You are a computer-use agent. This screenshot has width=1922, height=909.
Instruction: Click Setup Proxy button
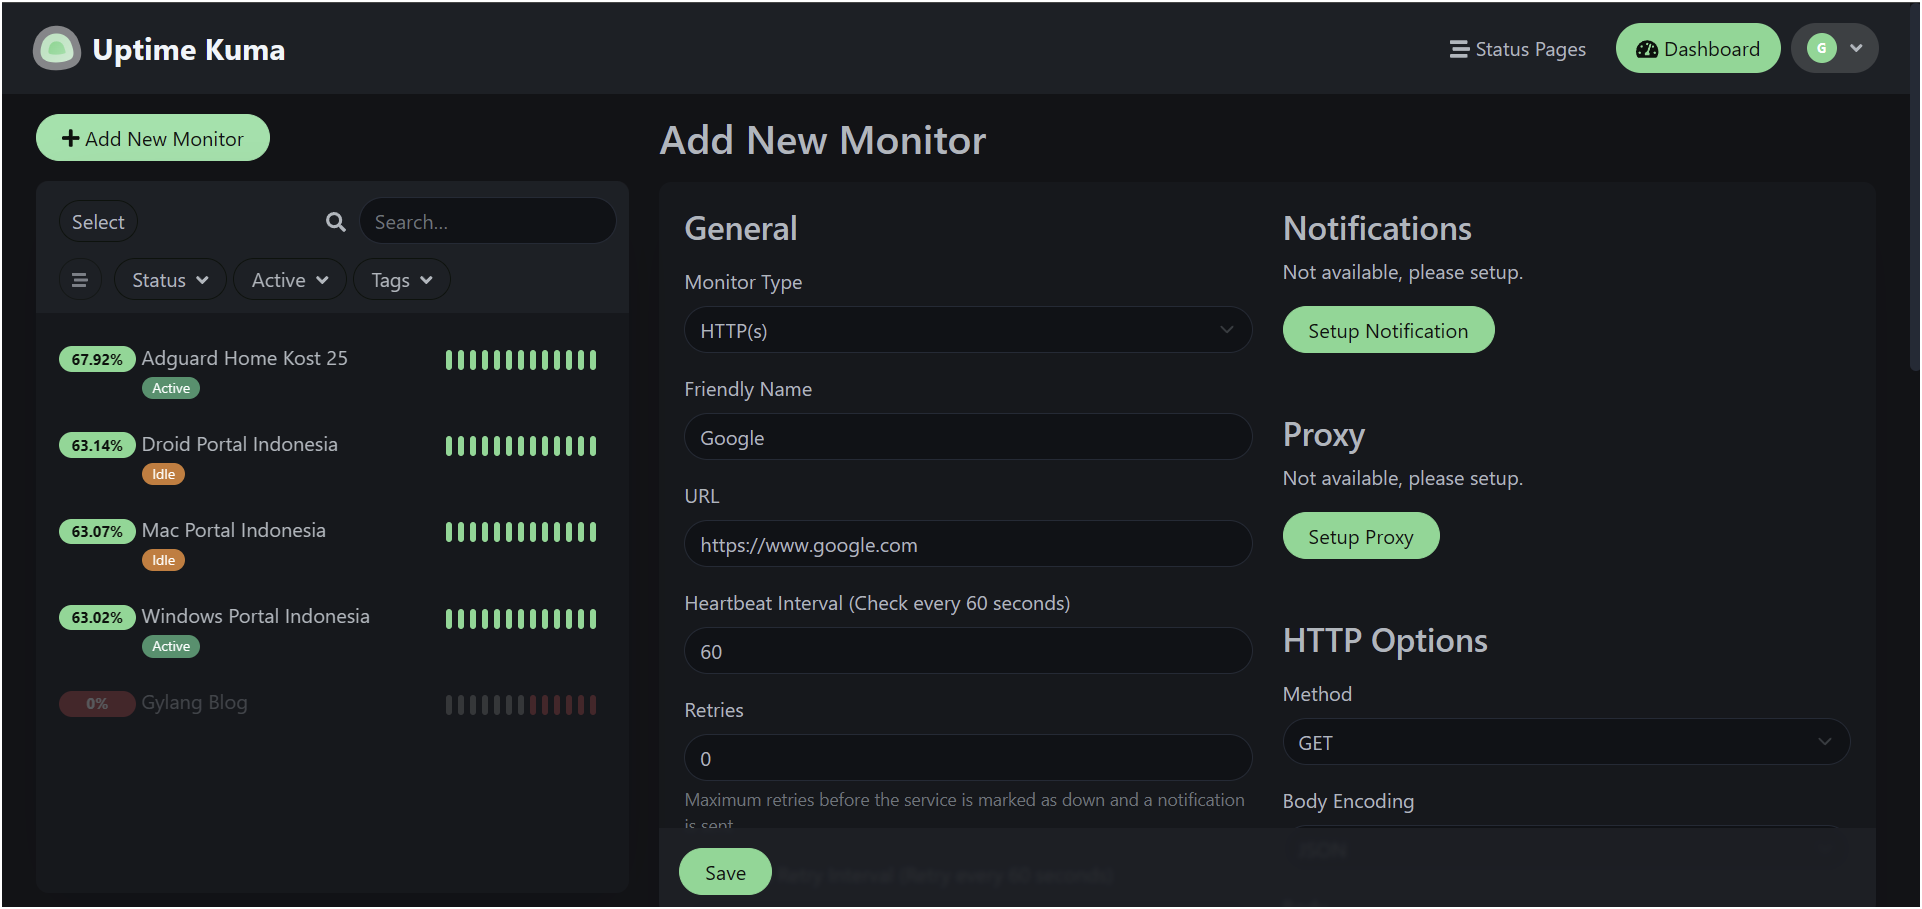[x=1361, y=536]
